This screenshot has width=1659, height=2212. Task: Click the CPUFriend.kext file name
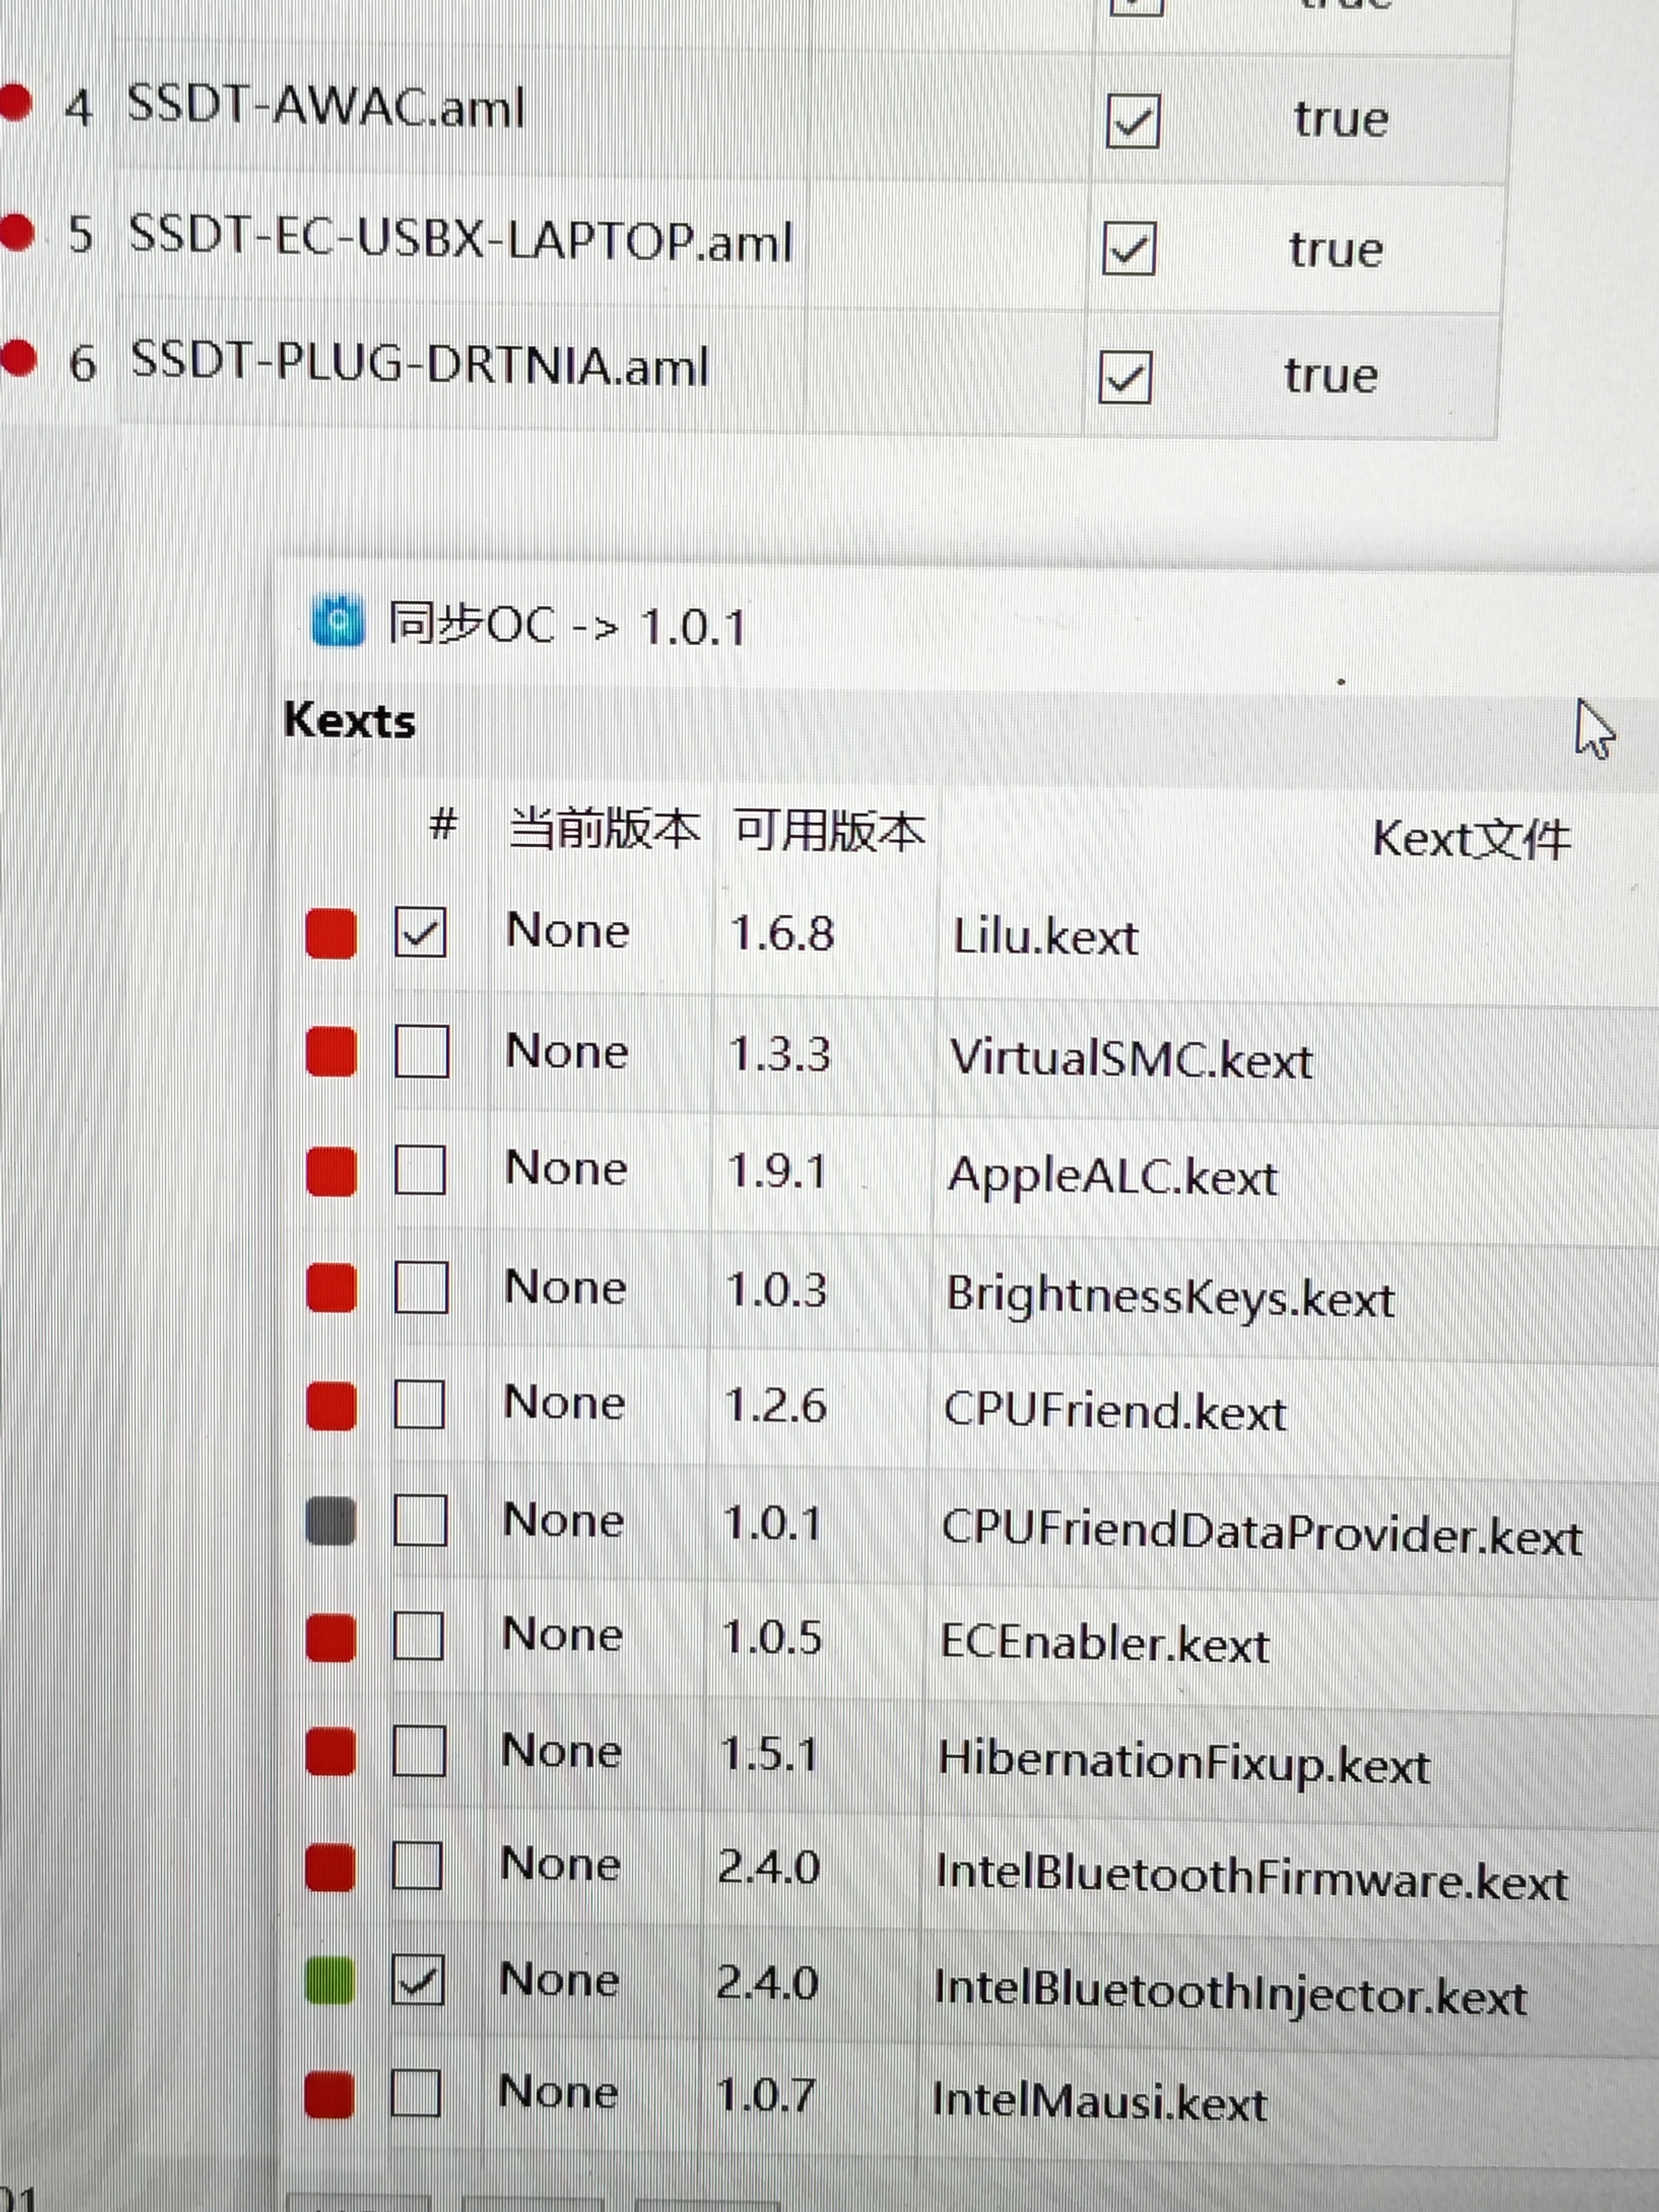click(x=1115, y=1411)
